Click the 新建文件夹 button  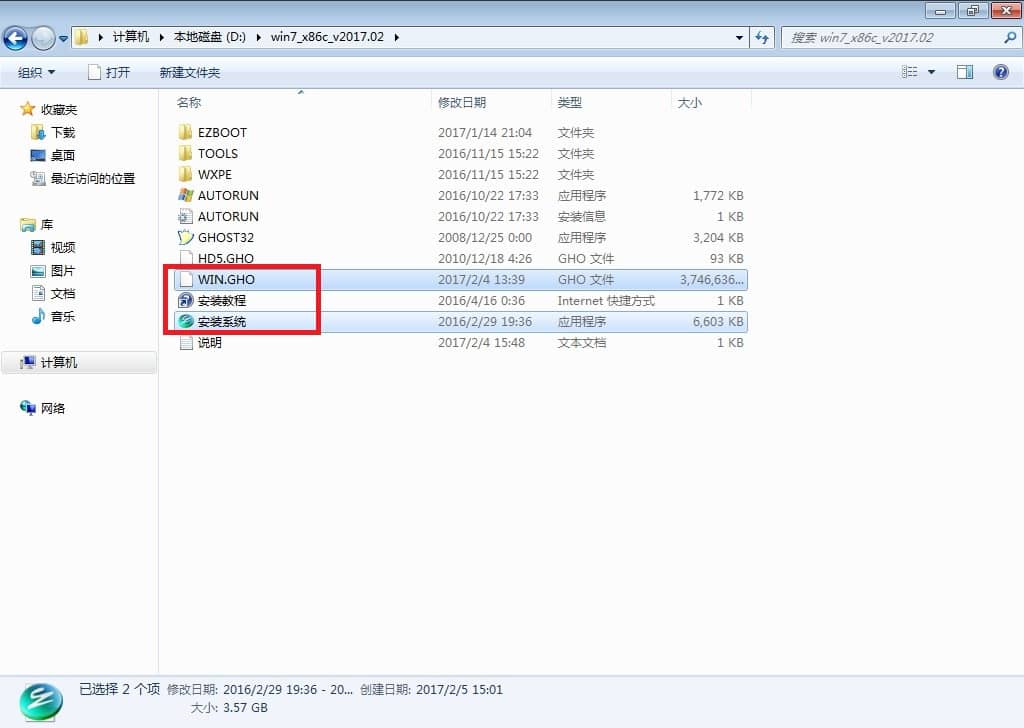pos(189,72)
